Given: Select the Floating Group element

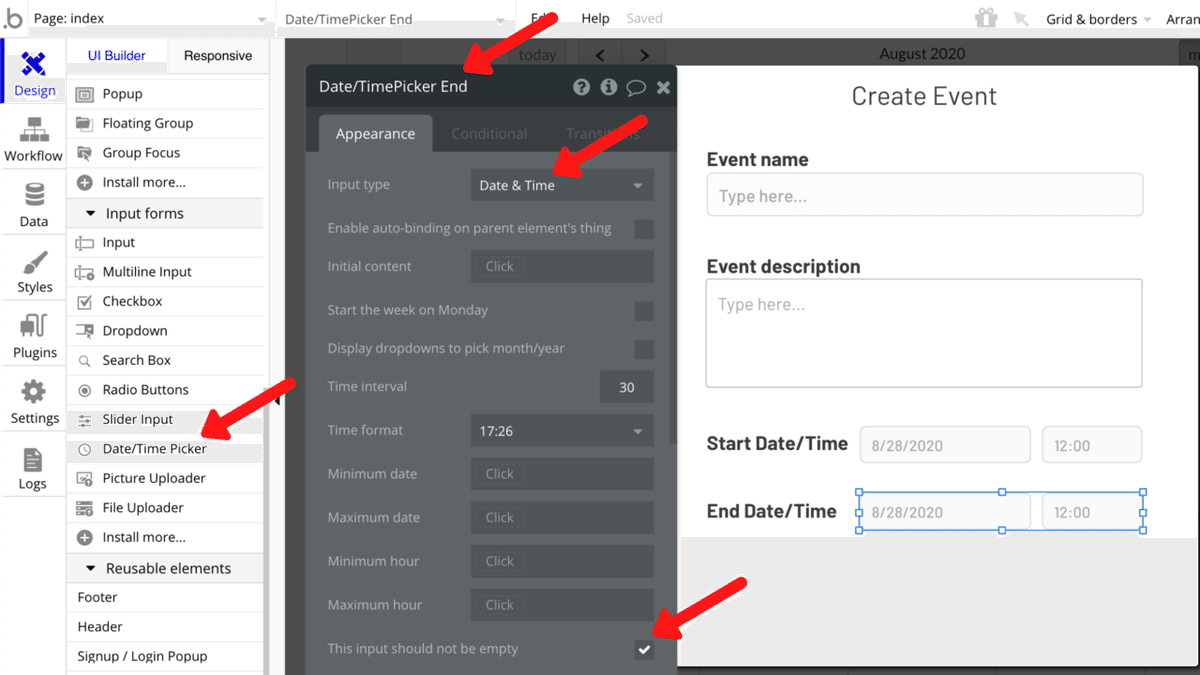Looking at the screenshot, I should 166,123.
